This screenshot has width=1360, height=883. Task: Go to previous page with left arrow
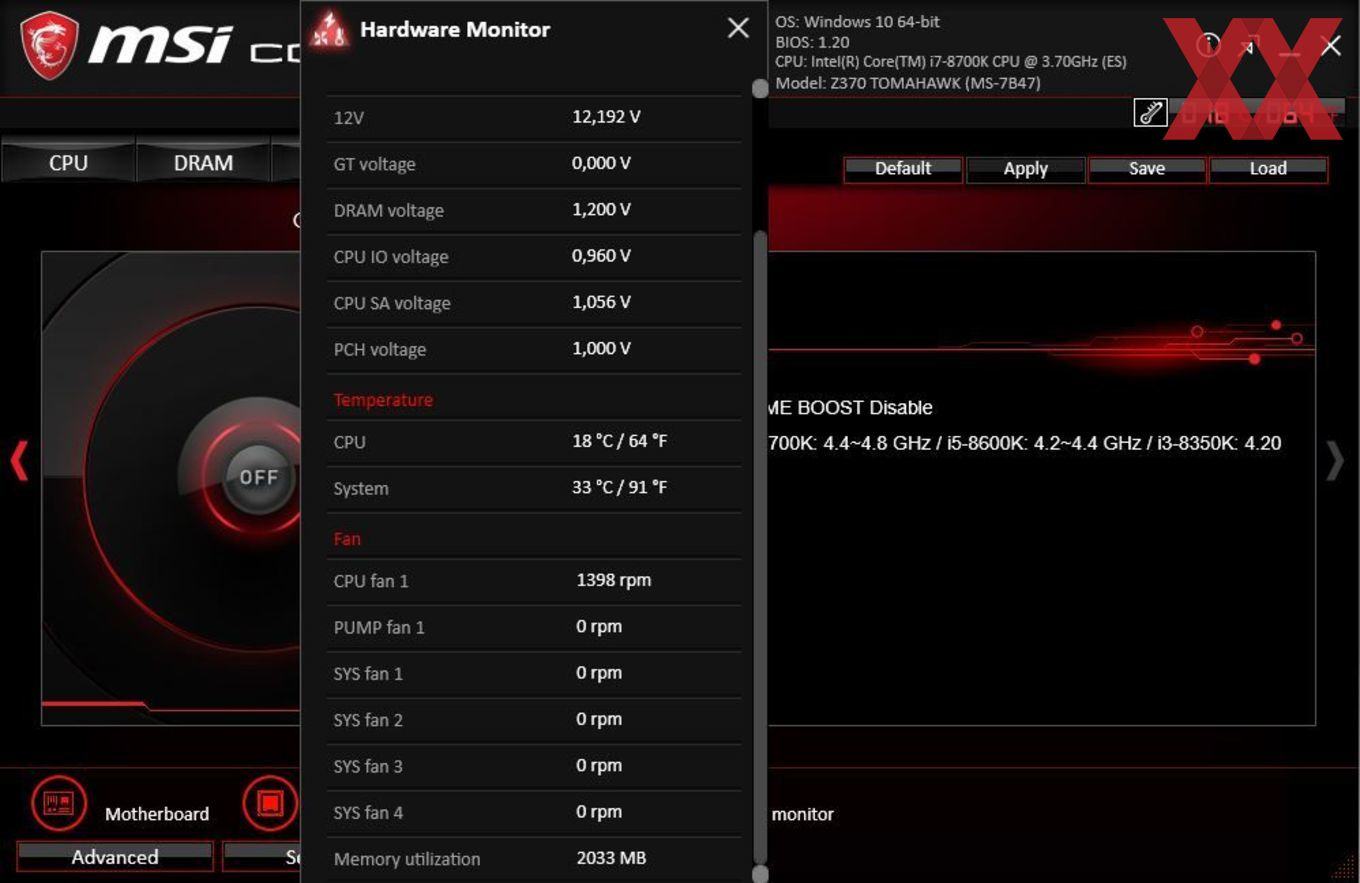pos(19,461)
